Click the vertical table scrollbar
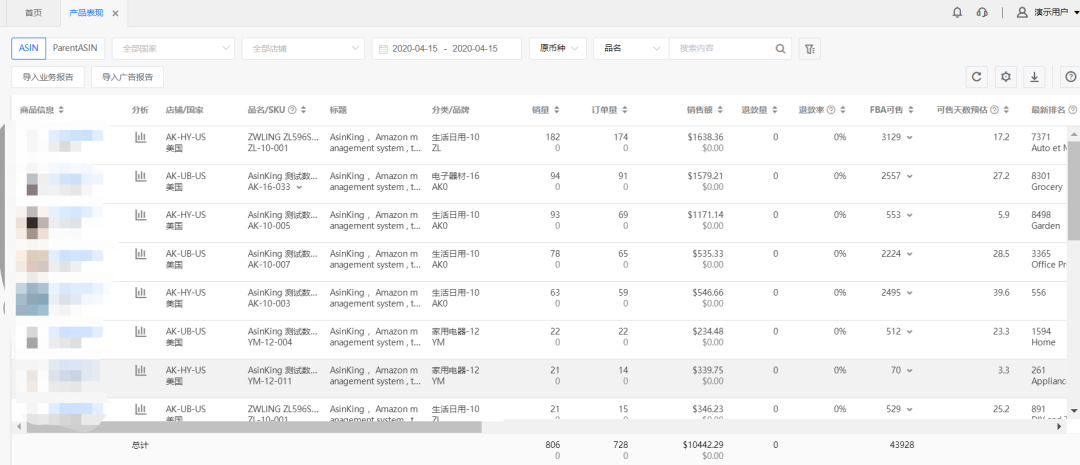The width and height of the screenshot is (1080, 465). 1074,192
